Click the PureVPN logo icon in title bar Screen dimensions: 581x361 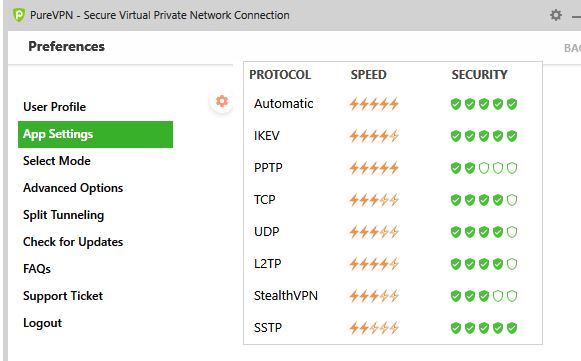click(x=19, y=15)
